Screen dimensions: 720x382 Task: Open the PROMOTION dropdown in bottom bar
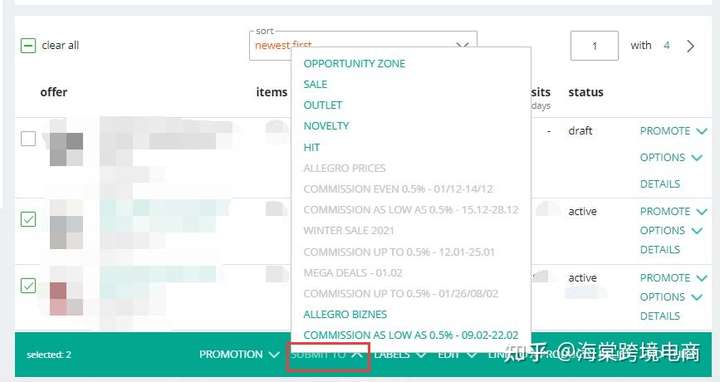[239, 354]
